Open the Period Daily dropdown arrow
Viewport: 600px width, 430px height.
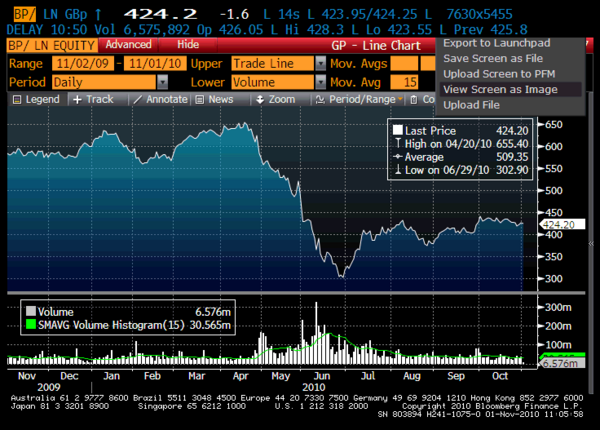click(x=163, y=82)
